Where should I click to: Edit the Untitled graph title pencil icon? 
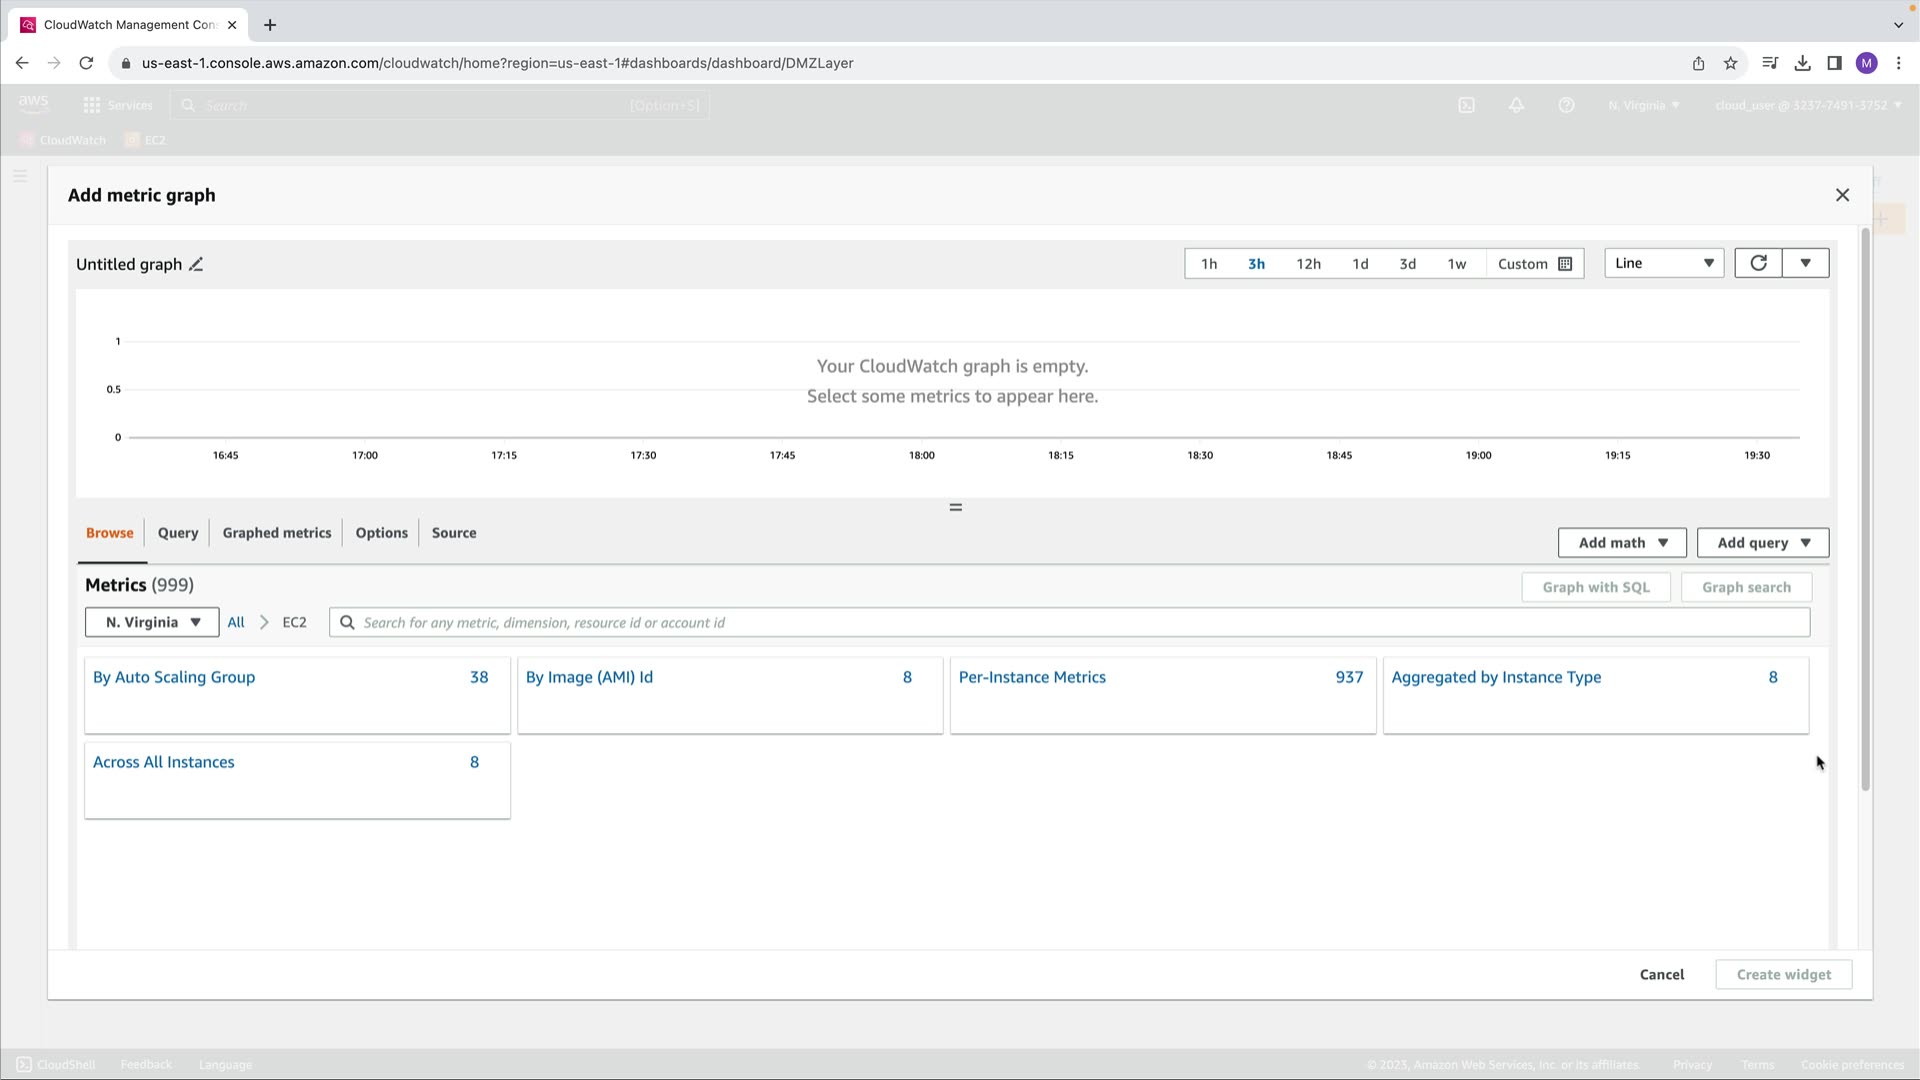pyautogui.click(x=196, y=265)
